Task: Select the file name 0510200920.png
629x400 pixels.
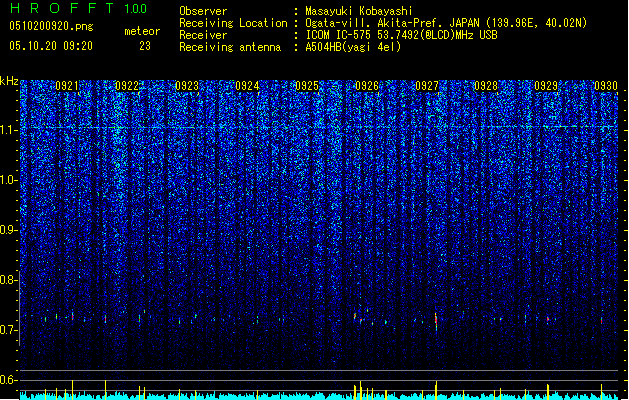Action: point(51,26)
